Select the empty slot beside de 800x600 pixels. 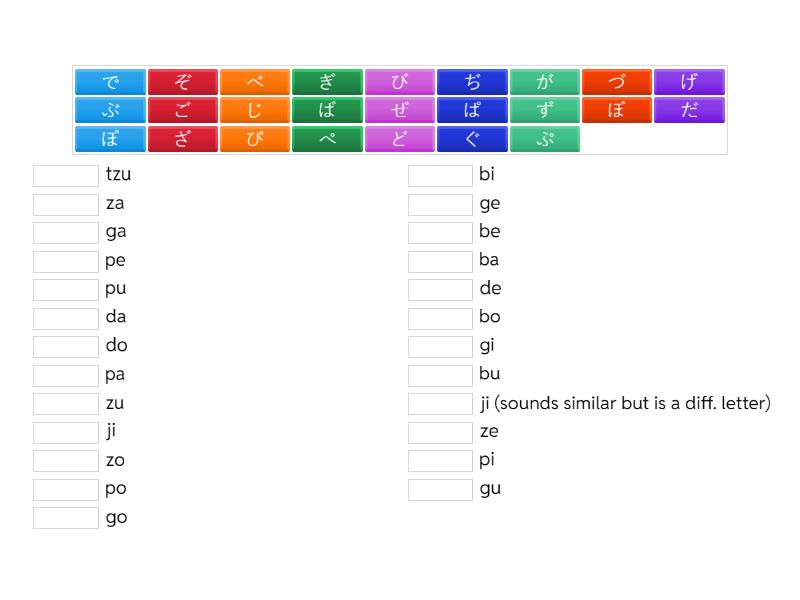(x=440, y=290)
